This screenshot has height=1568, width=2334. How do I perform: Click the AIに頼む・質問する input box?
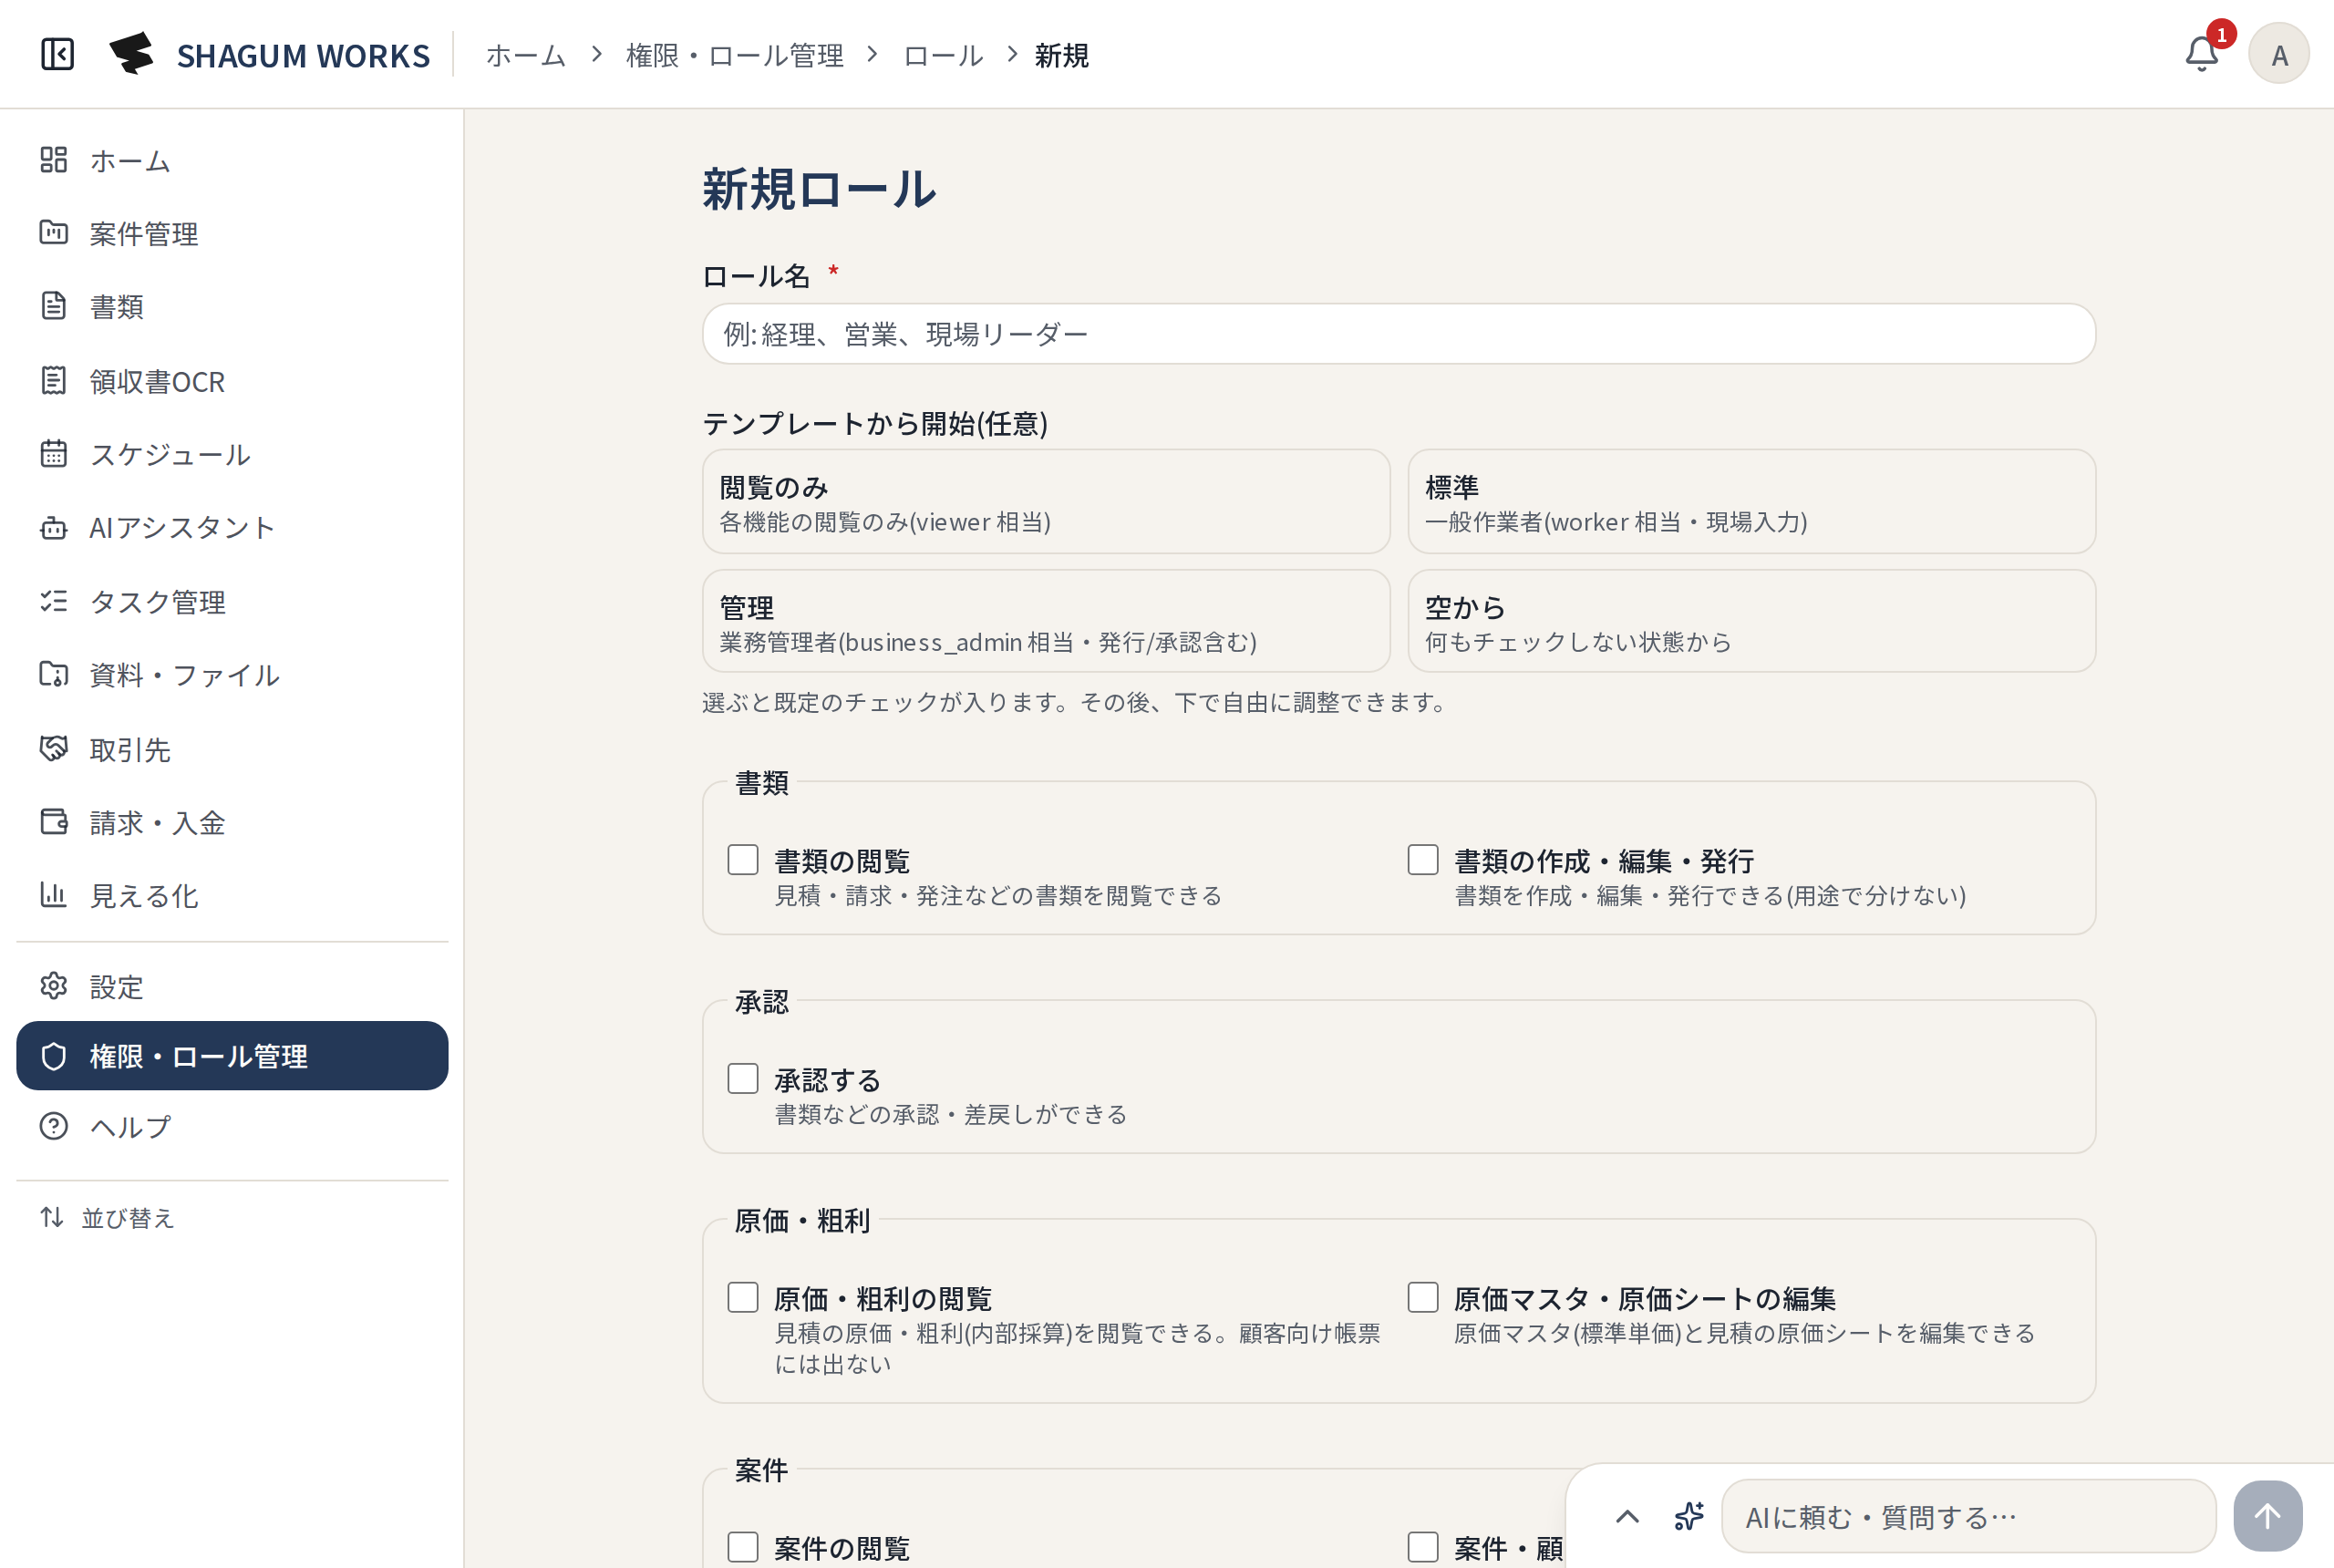pyautogui.click(x=1968, y=1516)
